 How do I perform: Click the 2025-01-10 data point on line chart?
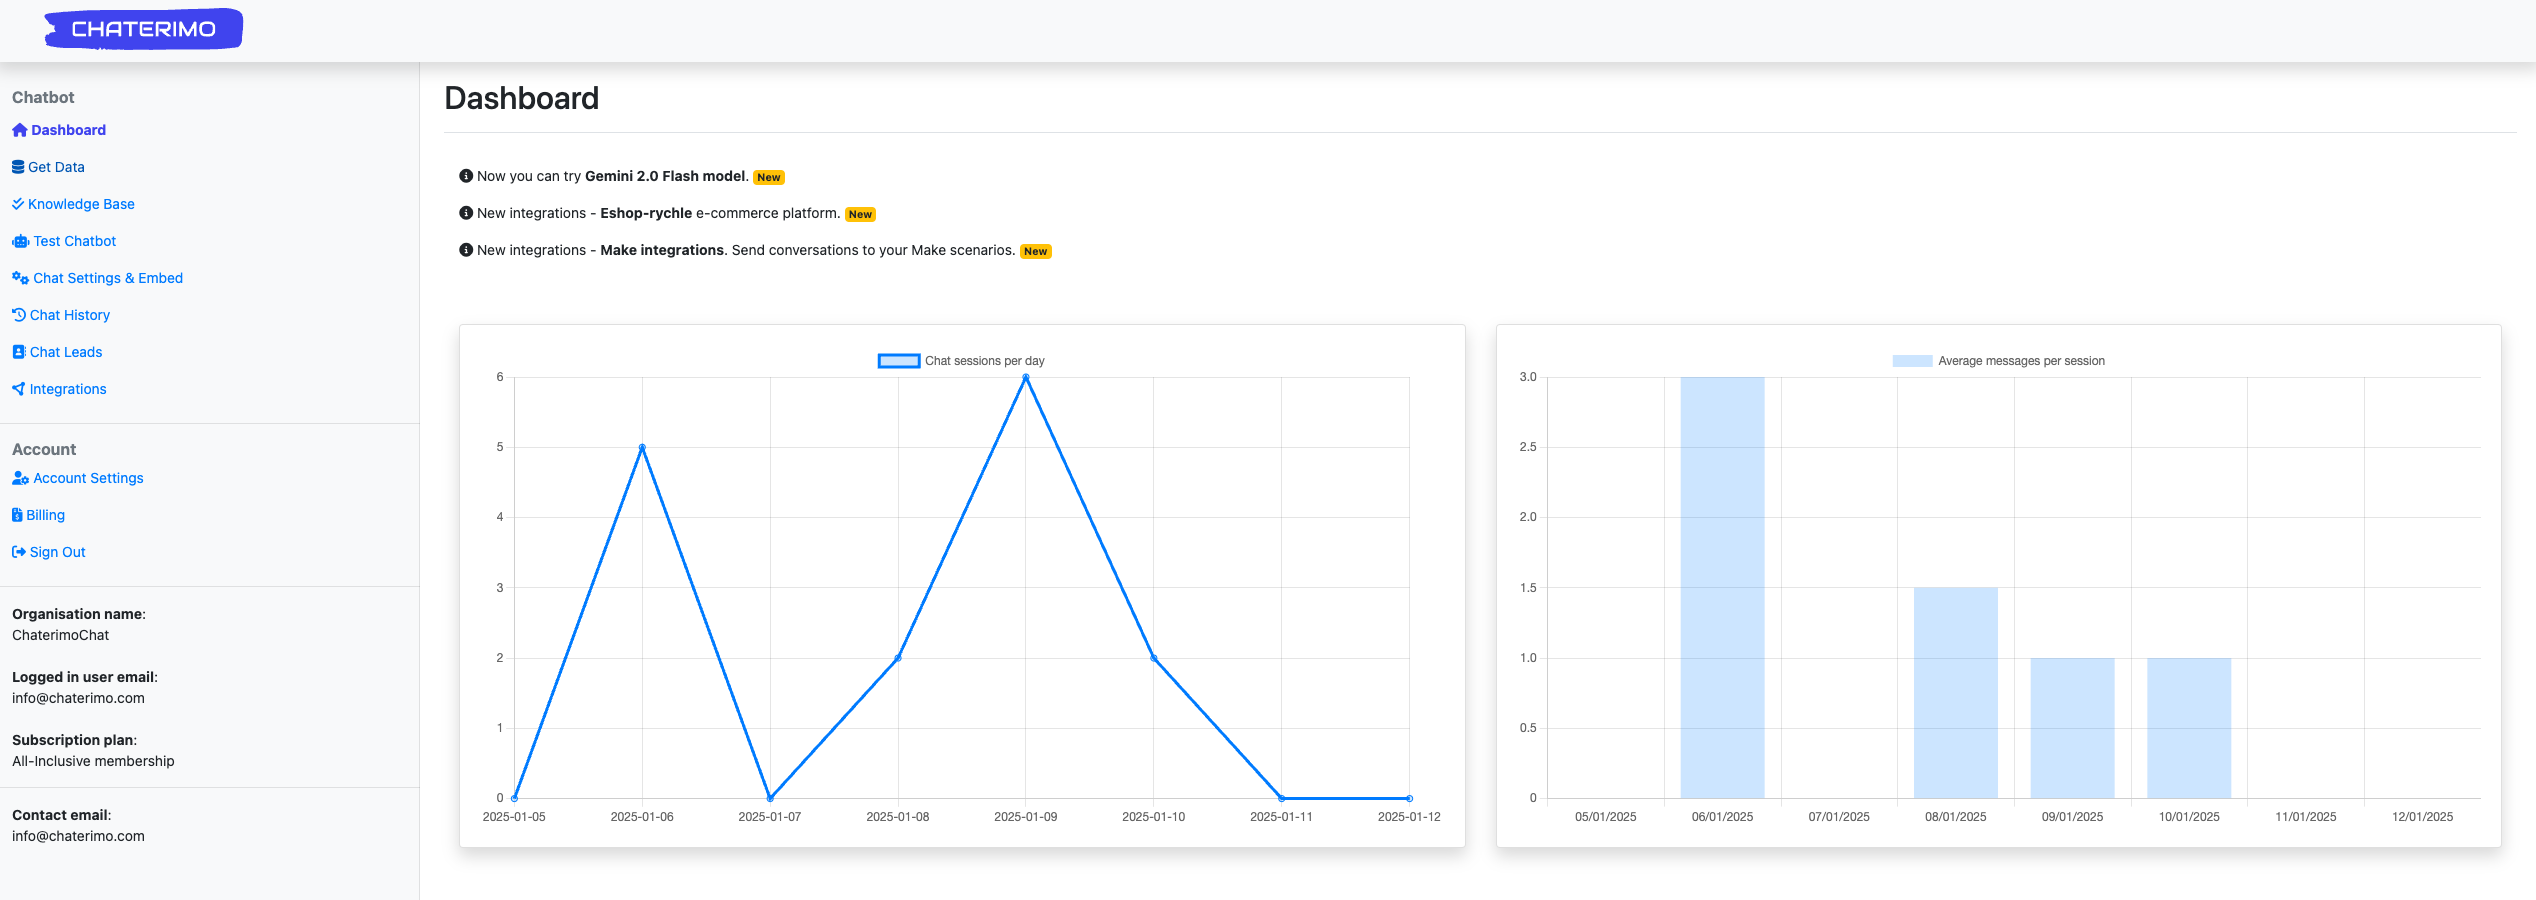[1154, 658]
